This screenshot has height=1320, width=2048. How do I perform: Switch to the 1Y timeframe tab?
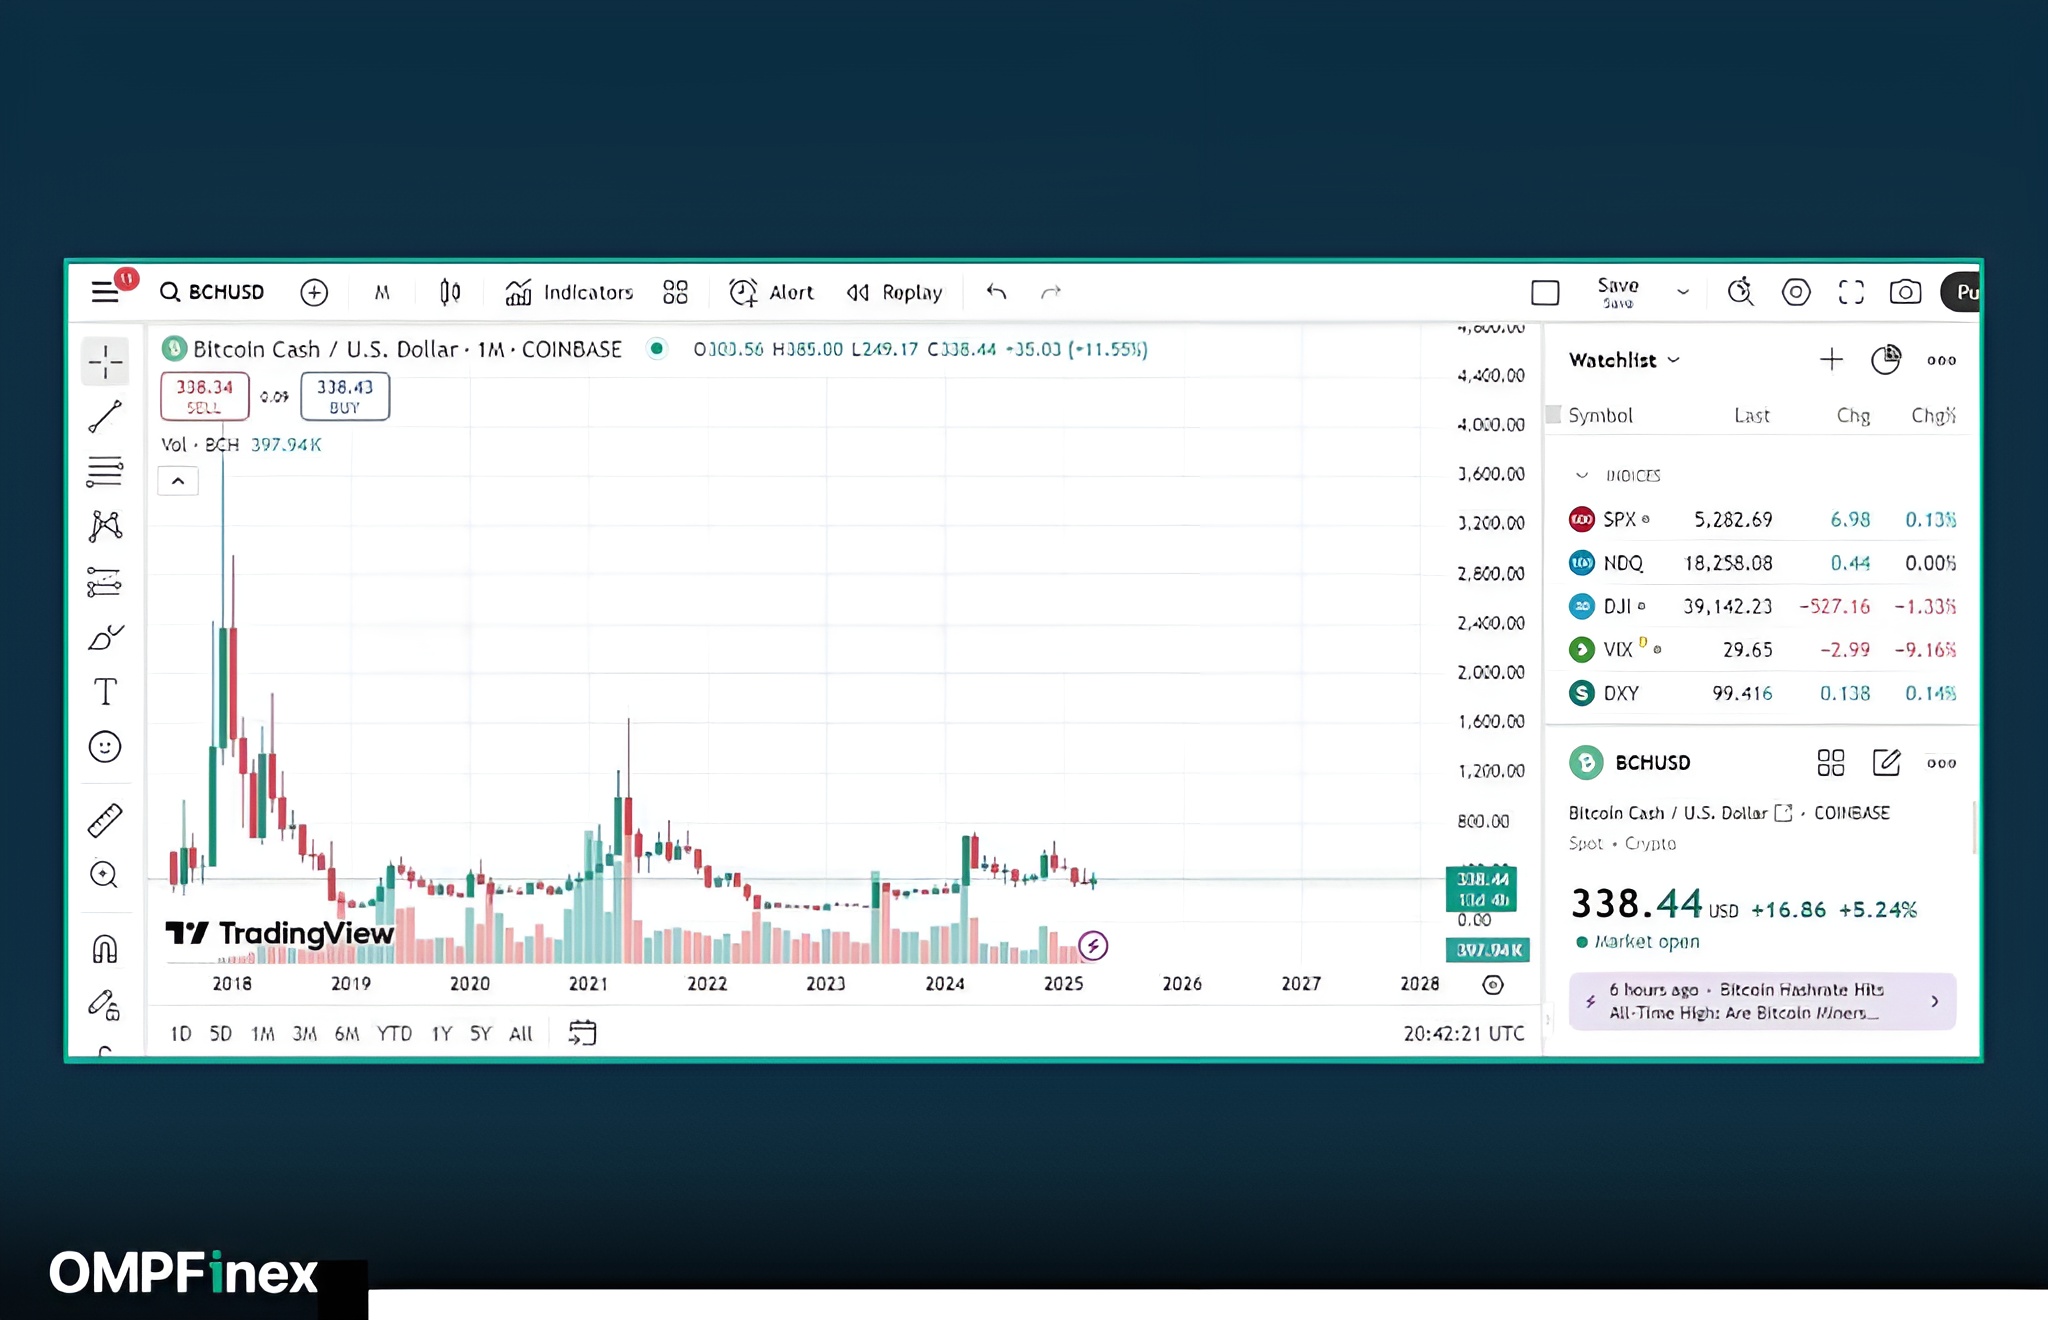click(x=441, y=1033)
